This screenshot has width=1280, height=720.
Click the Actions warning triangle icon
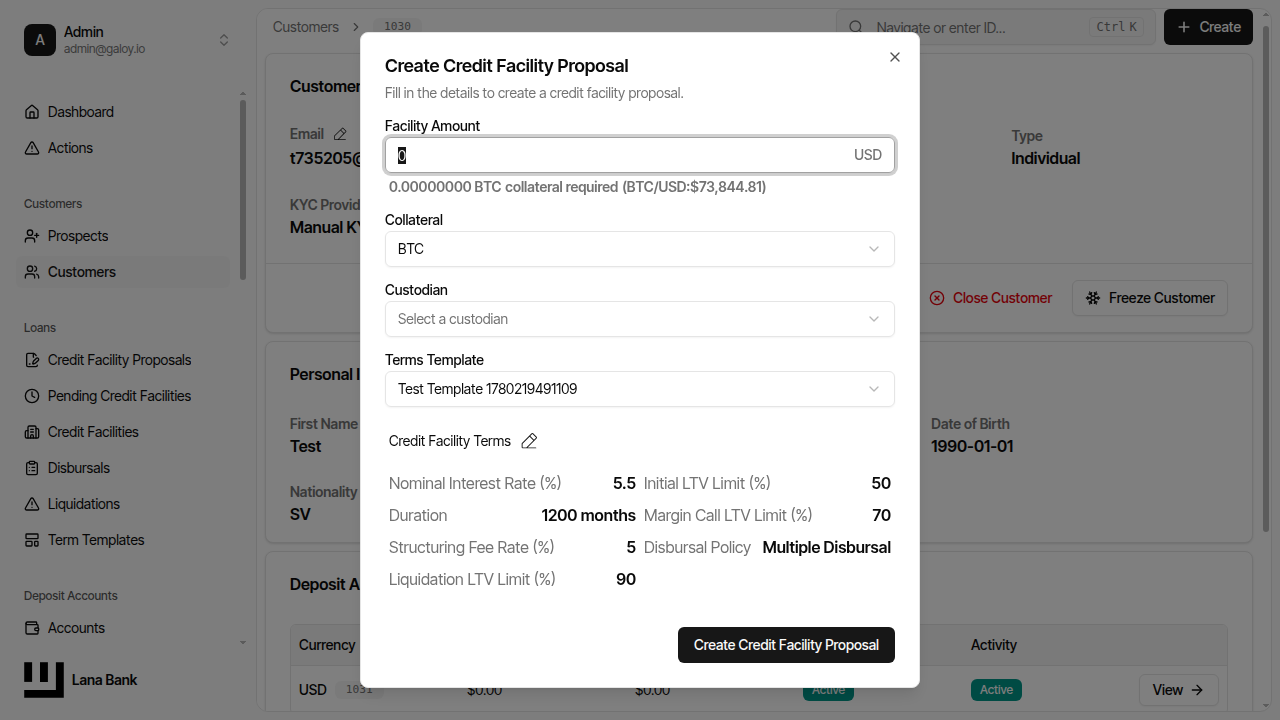point(32,148)
